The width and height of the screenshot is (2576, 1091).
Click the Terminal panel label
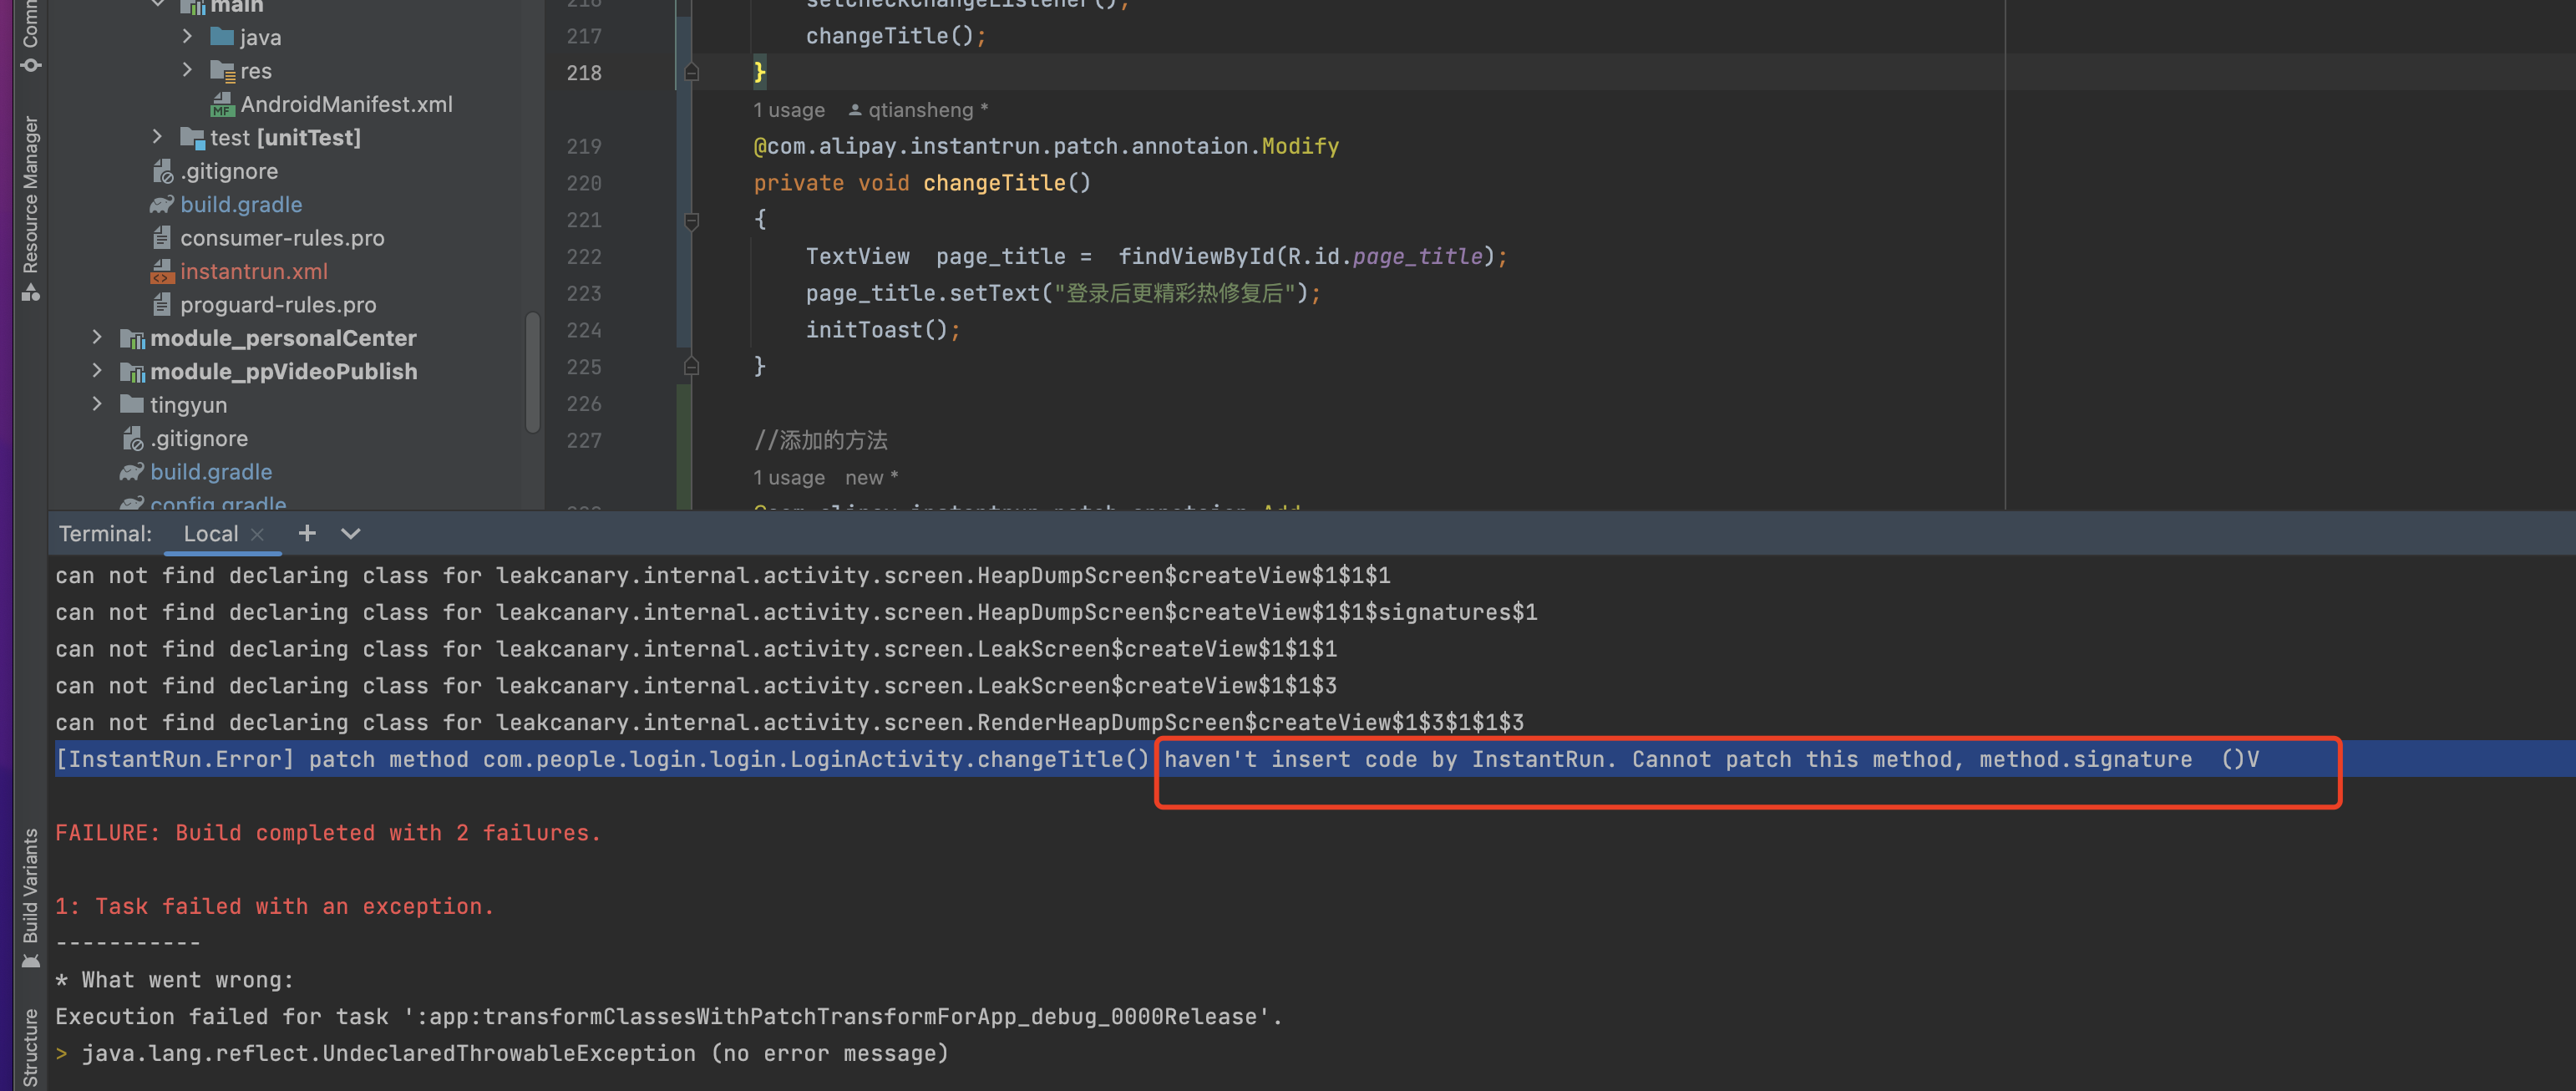105,533
